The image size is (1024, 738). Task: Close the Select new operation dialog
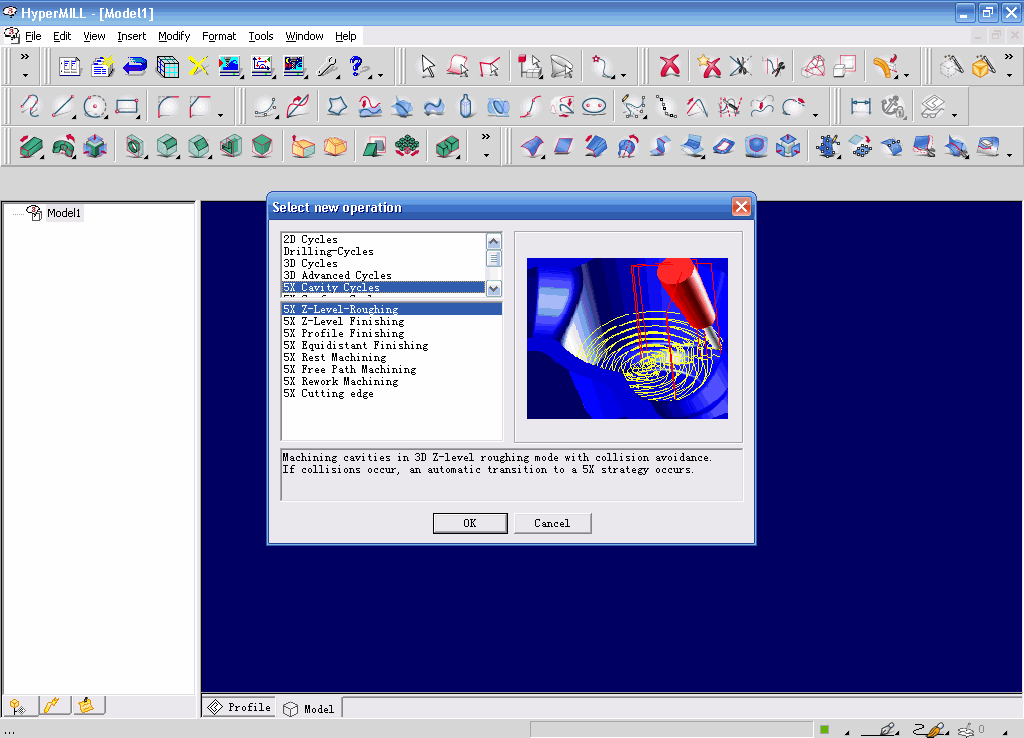(741, 207)
